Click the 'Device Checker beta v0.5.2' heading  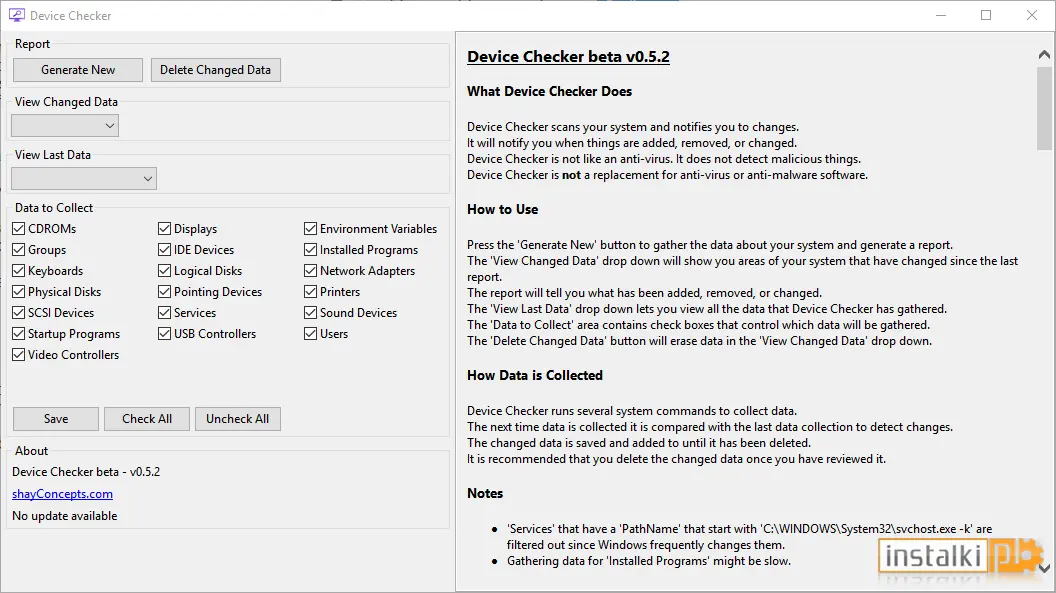coord(568,57)
